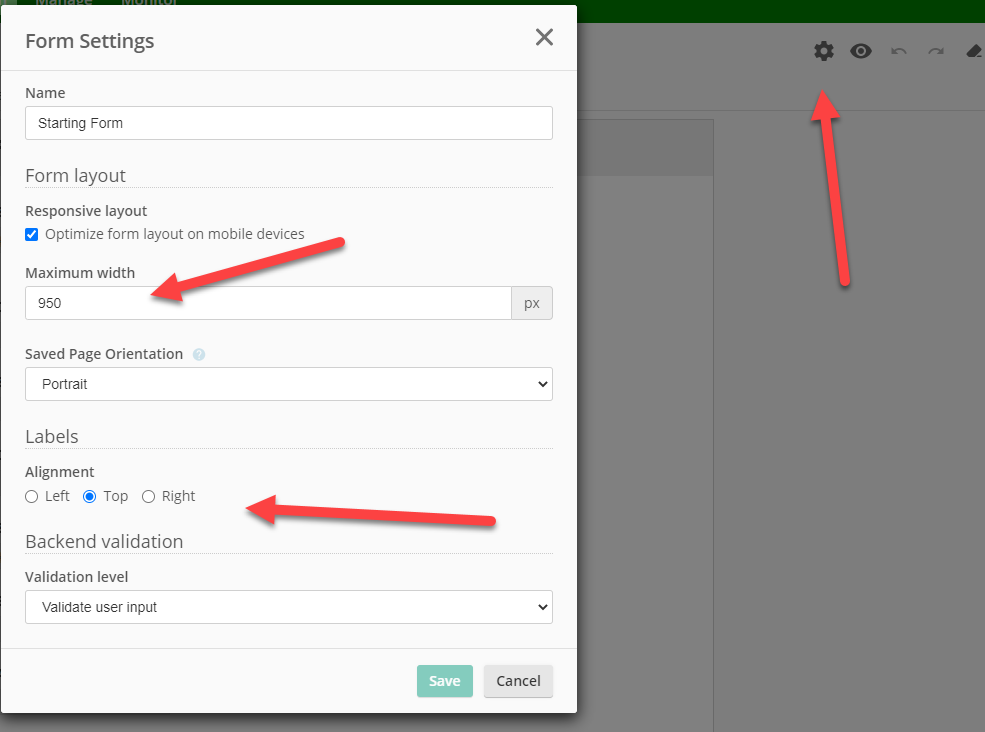Toggle Optimize form layout on mobile devices
Screen dimensions: 985x732
[x=32, y=235]
